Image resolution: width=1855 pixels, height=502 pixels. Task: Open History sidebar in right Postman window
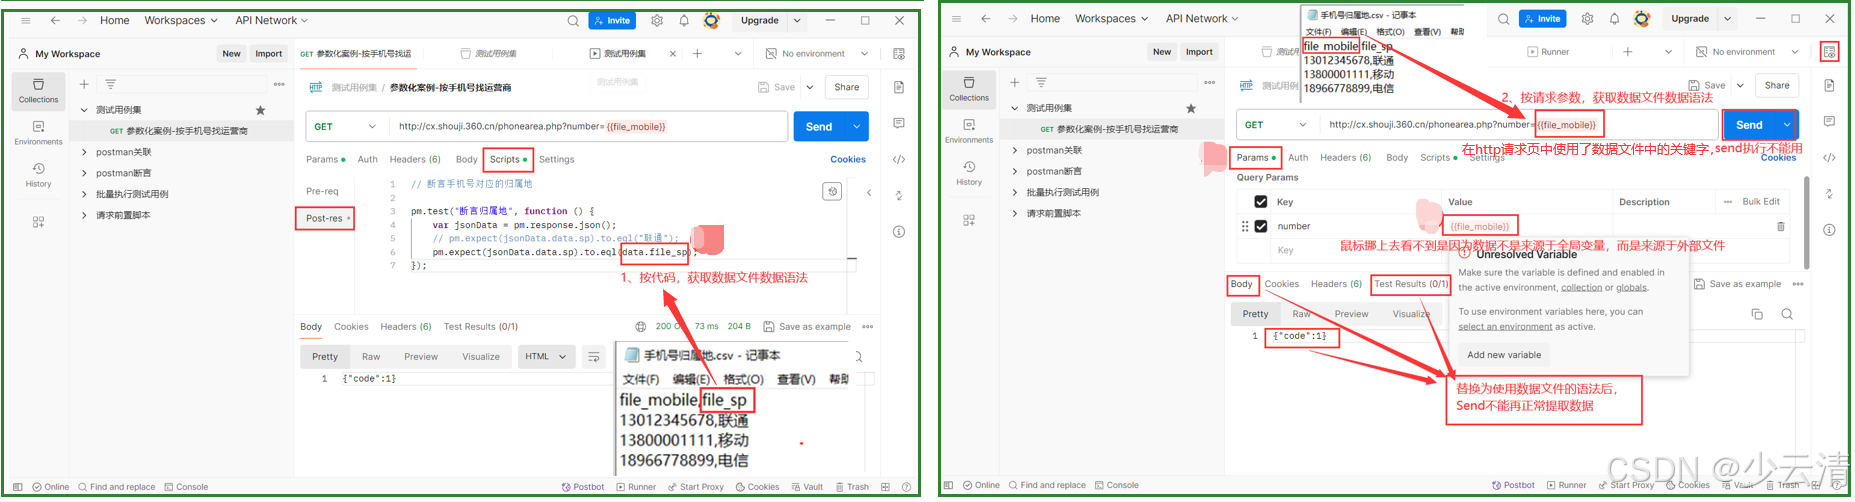click(x=969, y=173)
